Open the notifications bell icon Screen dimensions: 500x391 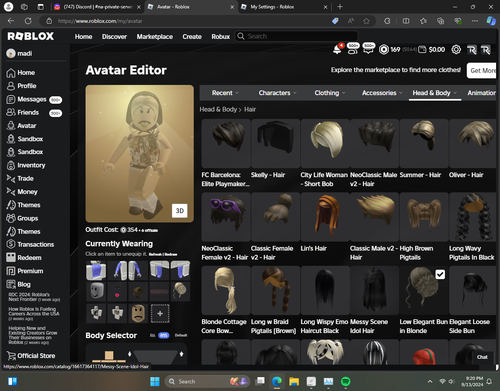(337, 49)
